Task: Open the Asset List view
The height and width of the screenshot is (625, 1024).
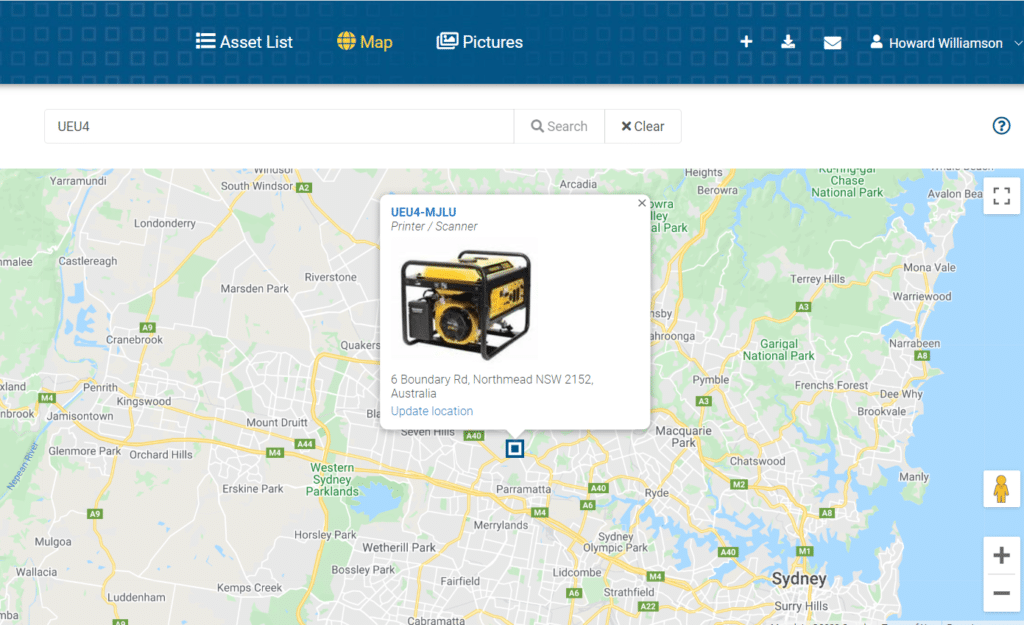Action: pos(244,42)
